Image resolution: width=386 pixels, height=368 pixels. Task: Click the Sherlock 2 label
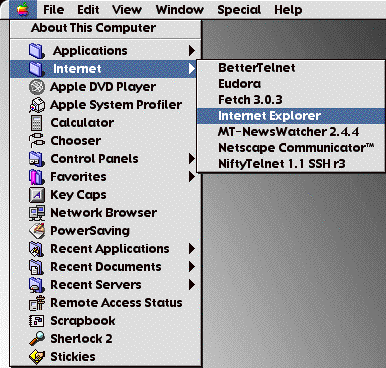(81, 339)
